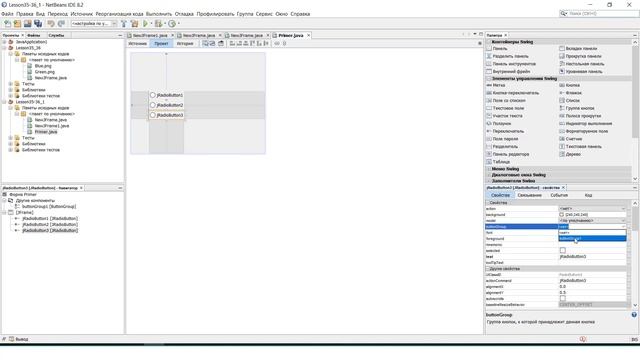Choose the <нет> option in dropdown list

(x=592, y=232)
